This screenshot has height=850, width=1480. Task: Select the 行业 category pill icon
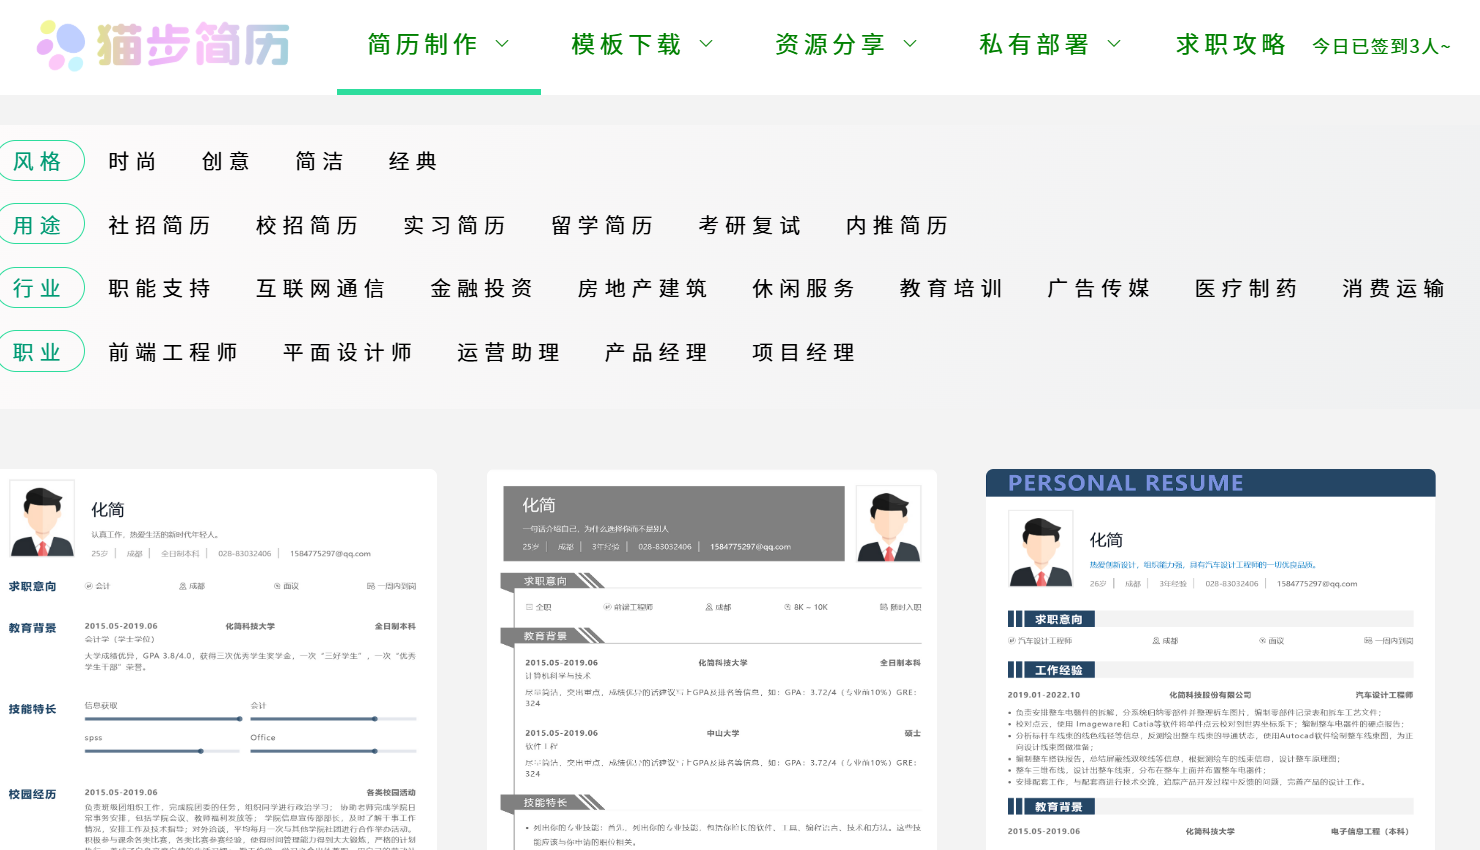[42, 287]
